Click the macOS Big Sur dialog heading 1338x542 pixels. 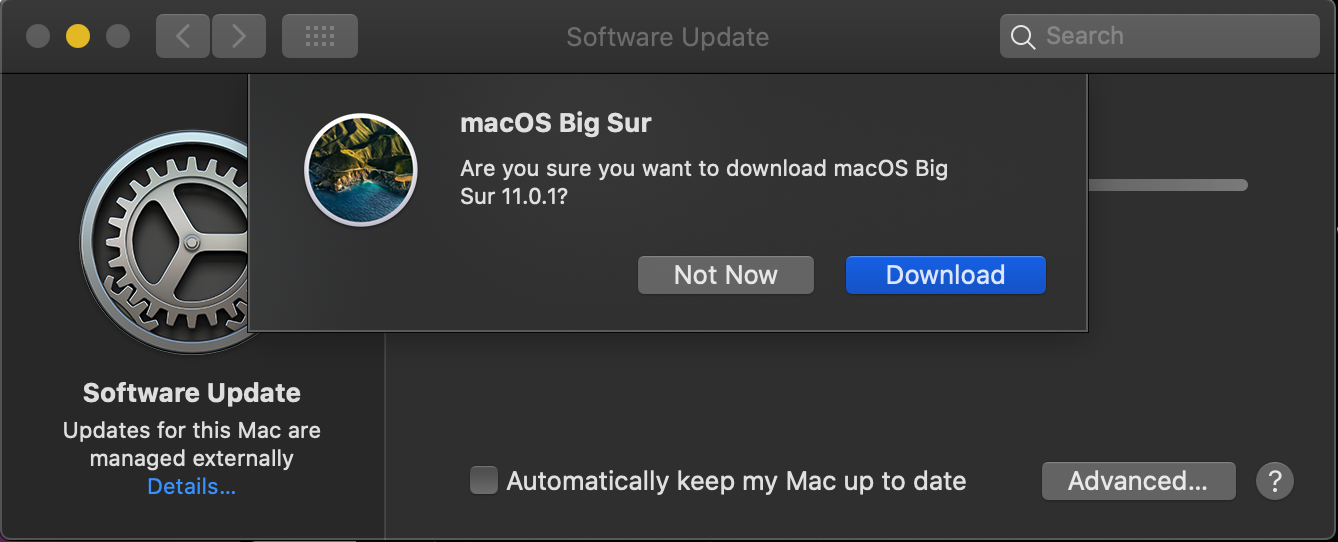[x=555, y=124]
